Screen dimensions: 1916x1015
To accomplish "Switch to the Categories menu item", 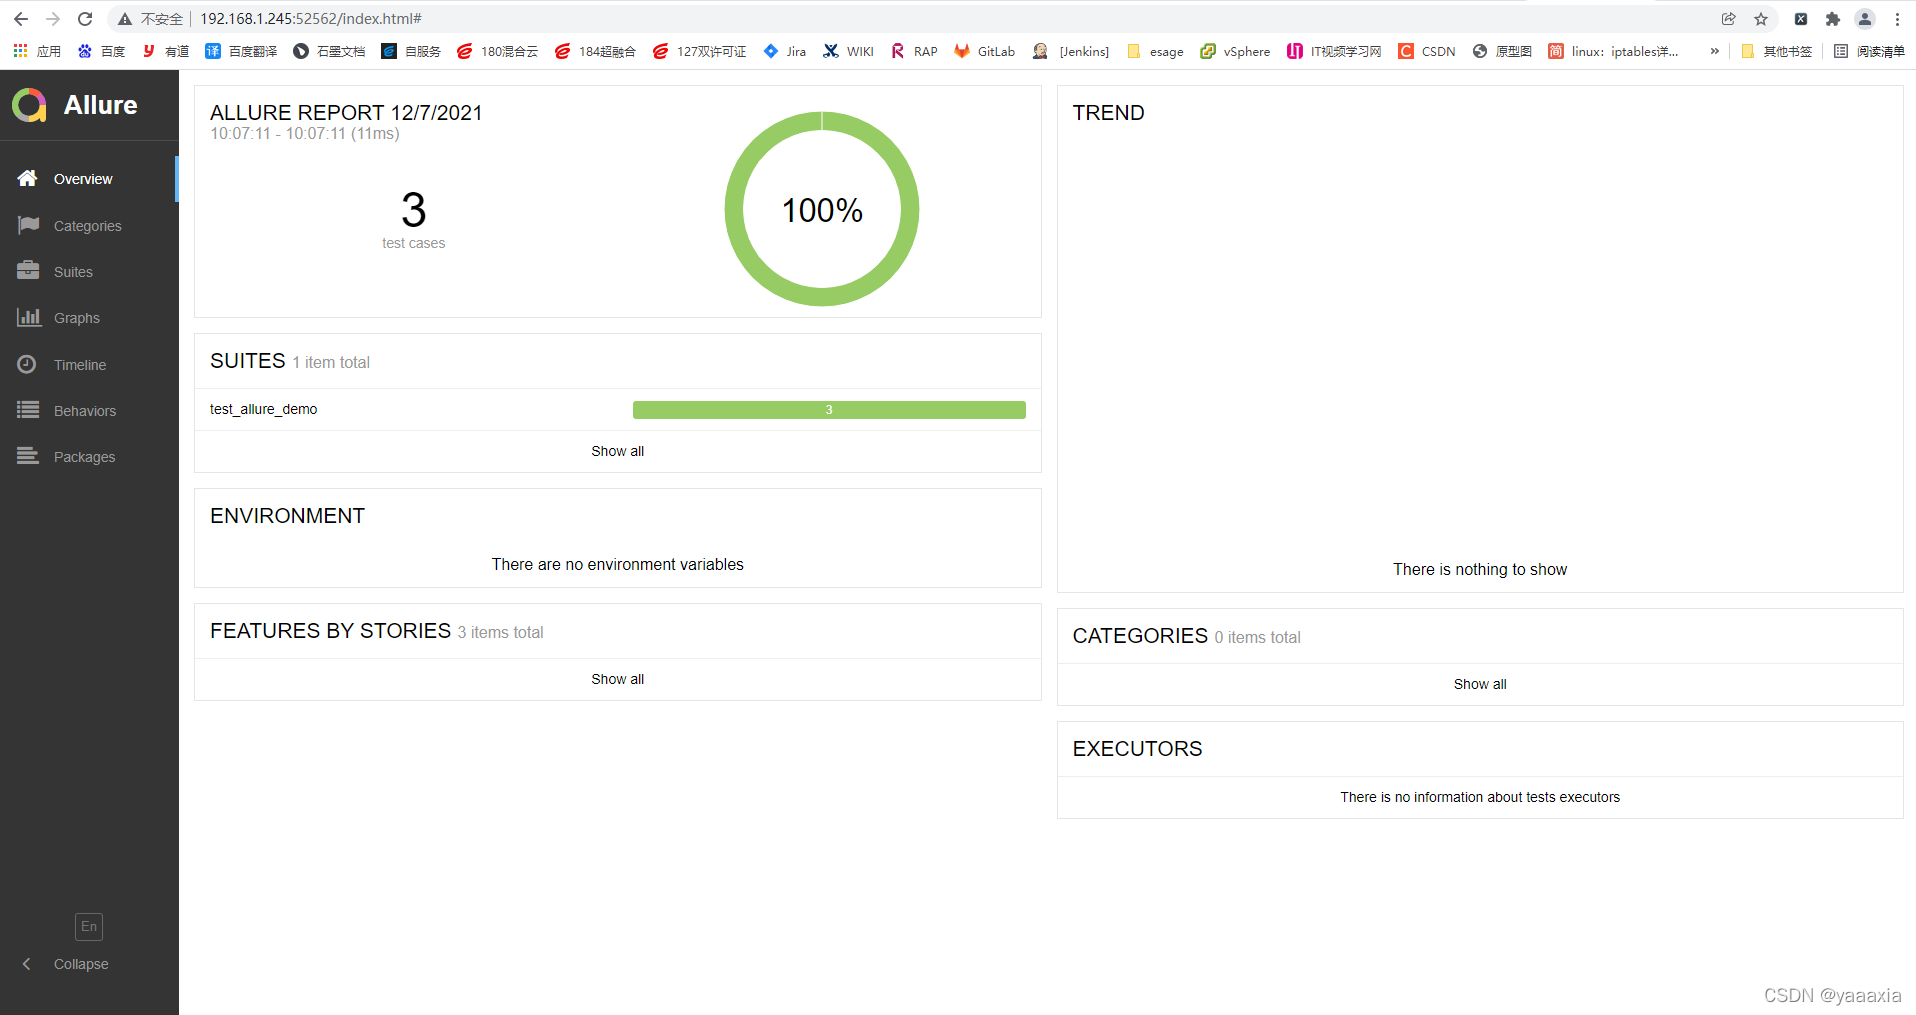I will 88,226.
